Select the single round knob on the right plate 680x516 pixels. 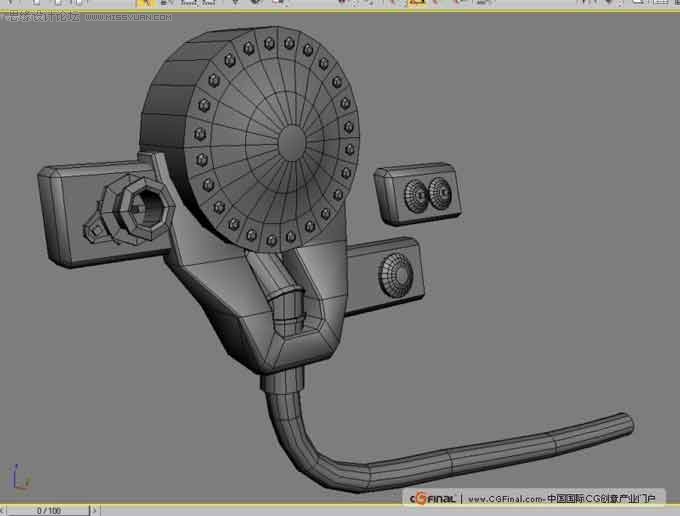click(x=396, y=275)
